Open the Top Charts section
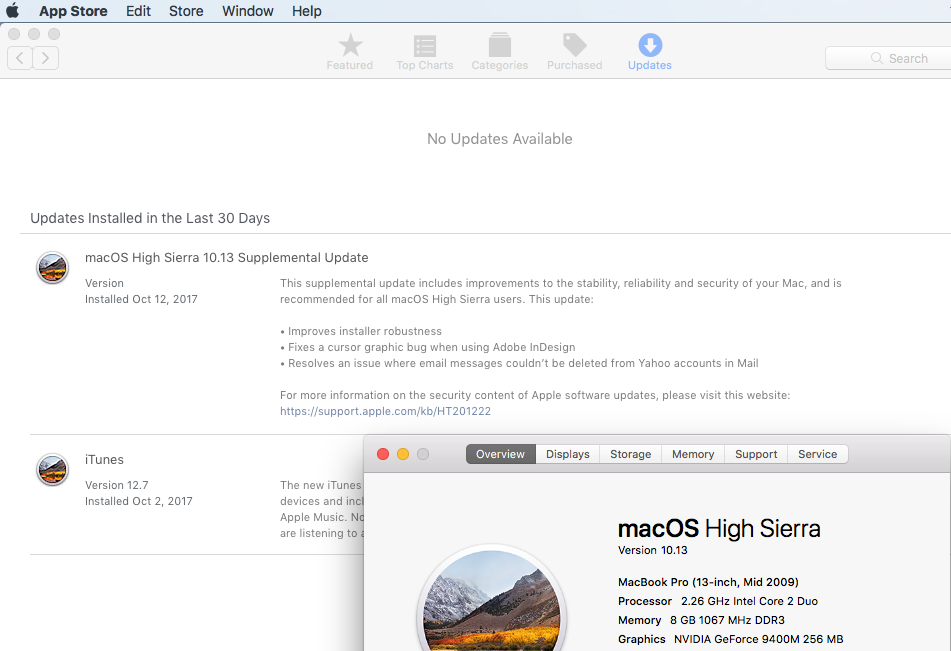The width and height of the screenshot is (951, 651). [425, 52]
